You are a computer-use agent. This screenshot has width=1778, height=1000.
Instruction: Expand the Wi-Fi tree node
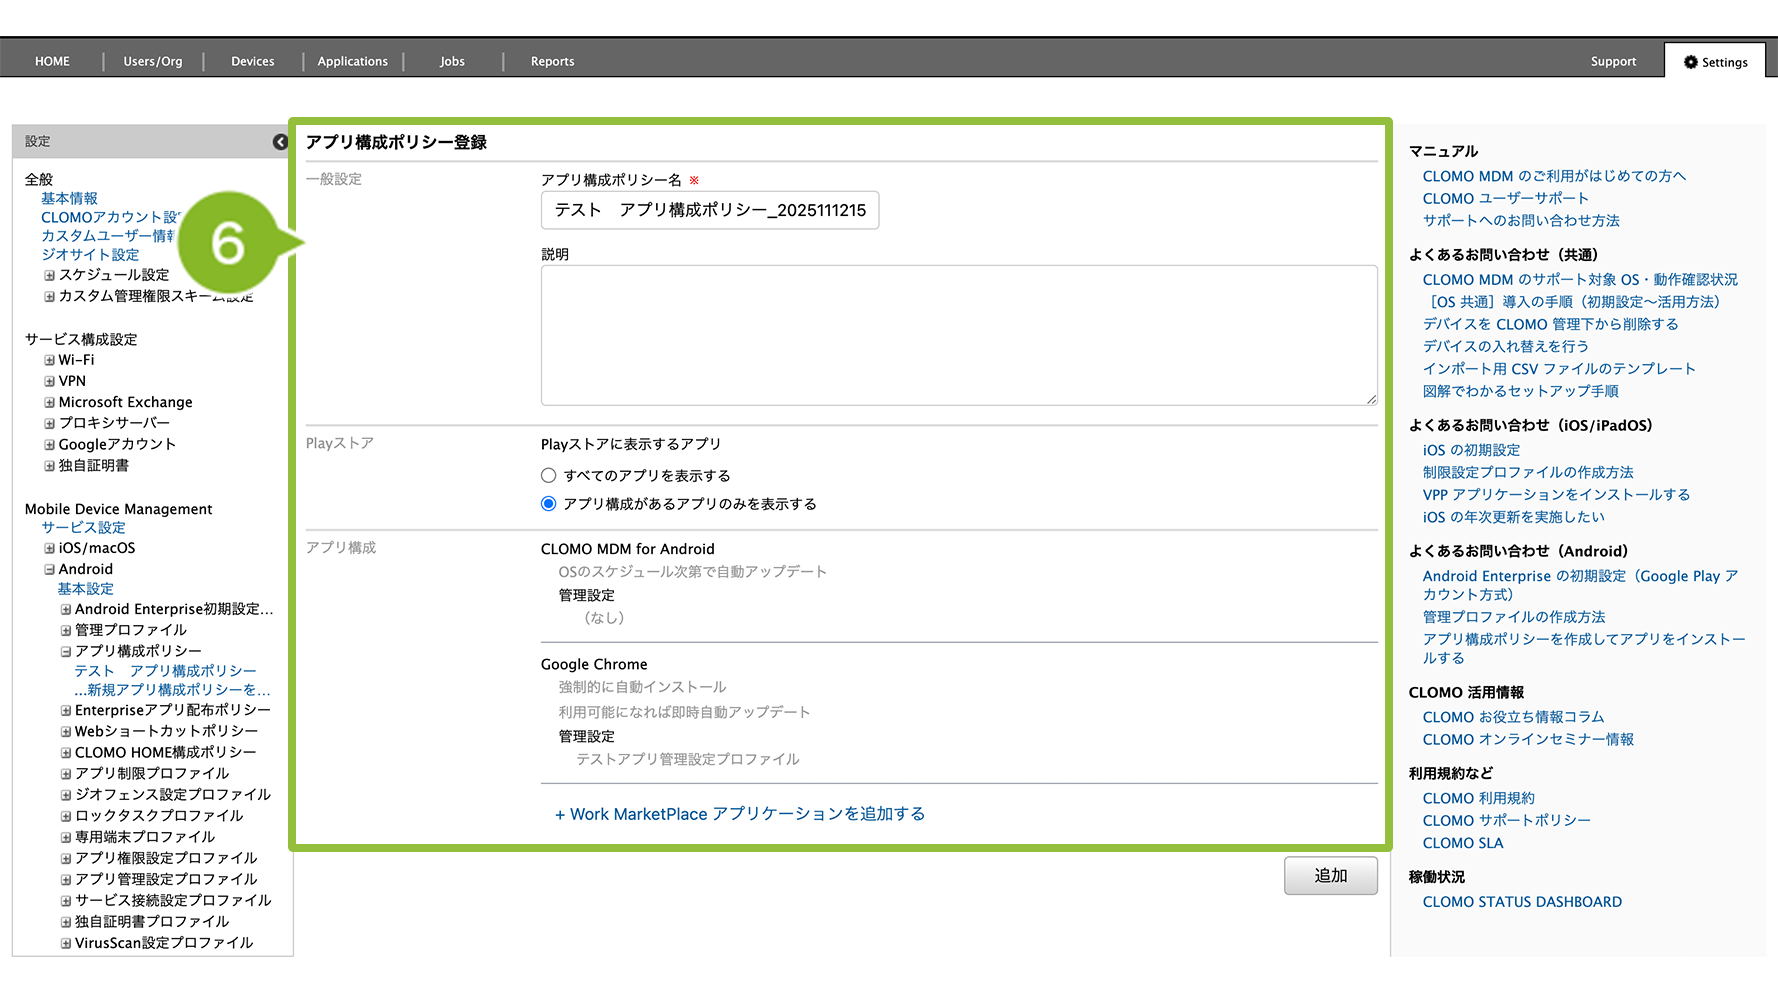49,360
